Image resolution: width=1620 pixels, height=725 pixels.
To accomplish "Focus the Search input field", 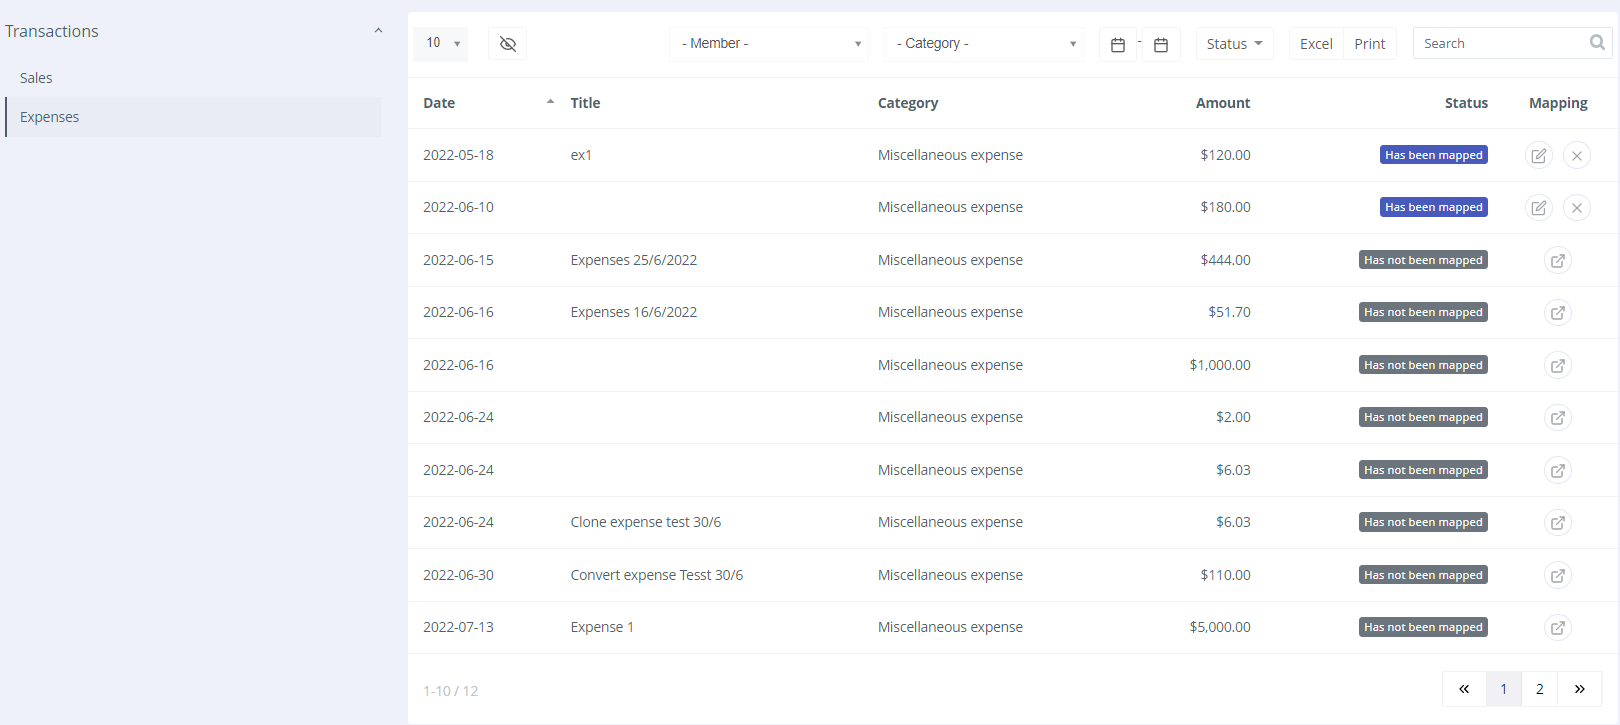I will tap(1500, 44).
